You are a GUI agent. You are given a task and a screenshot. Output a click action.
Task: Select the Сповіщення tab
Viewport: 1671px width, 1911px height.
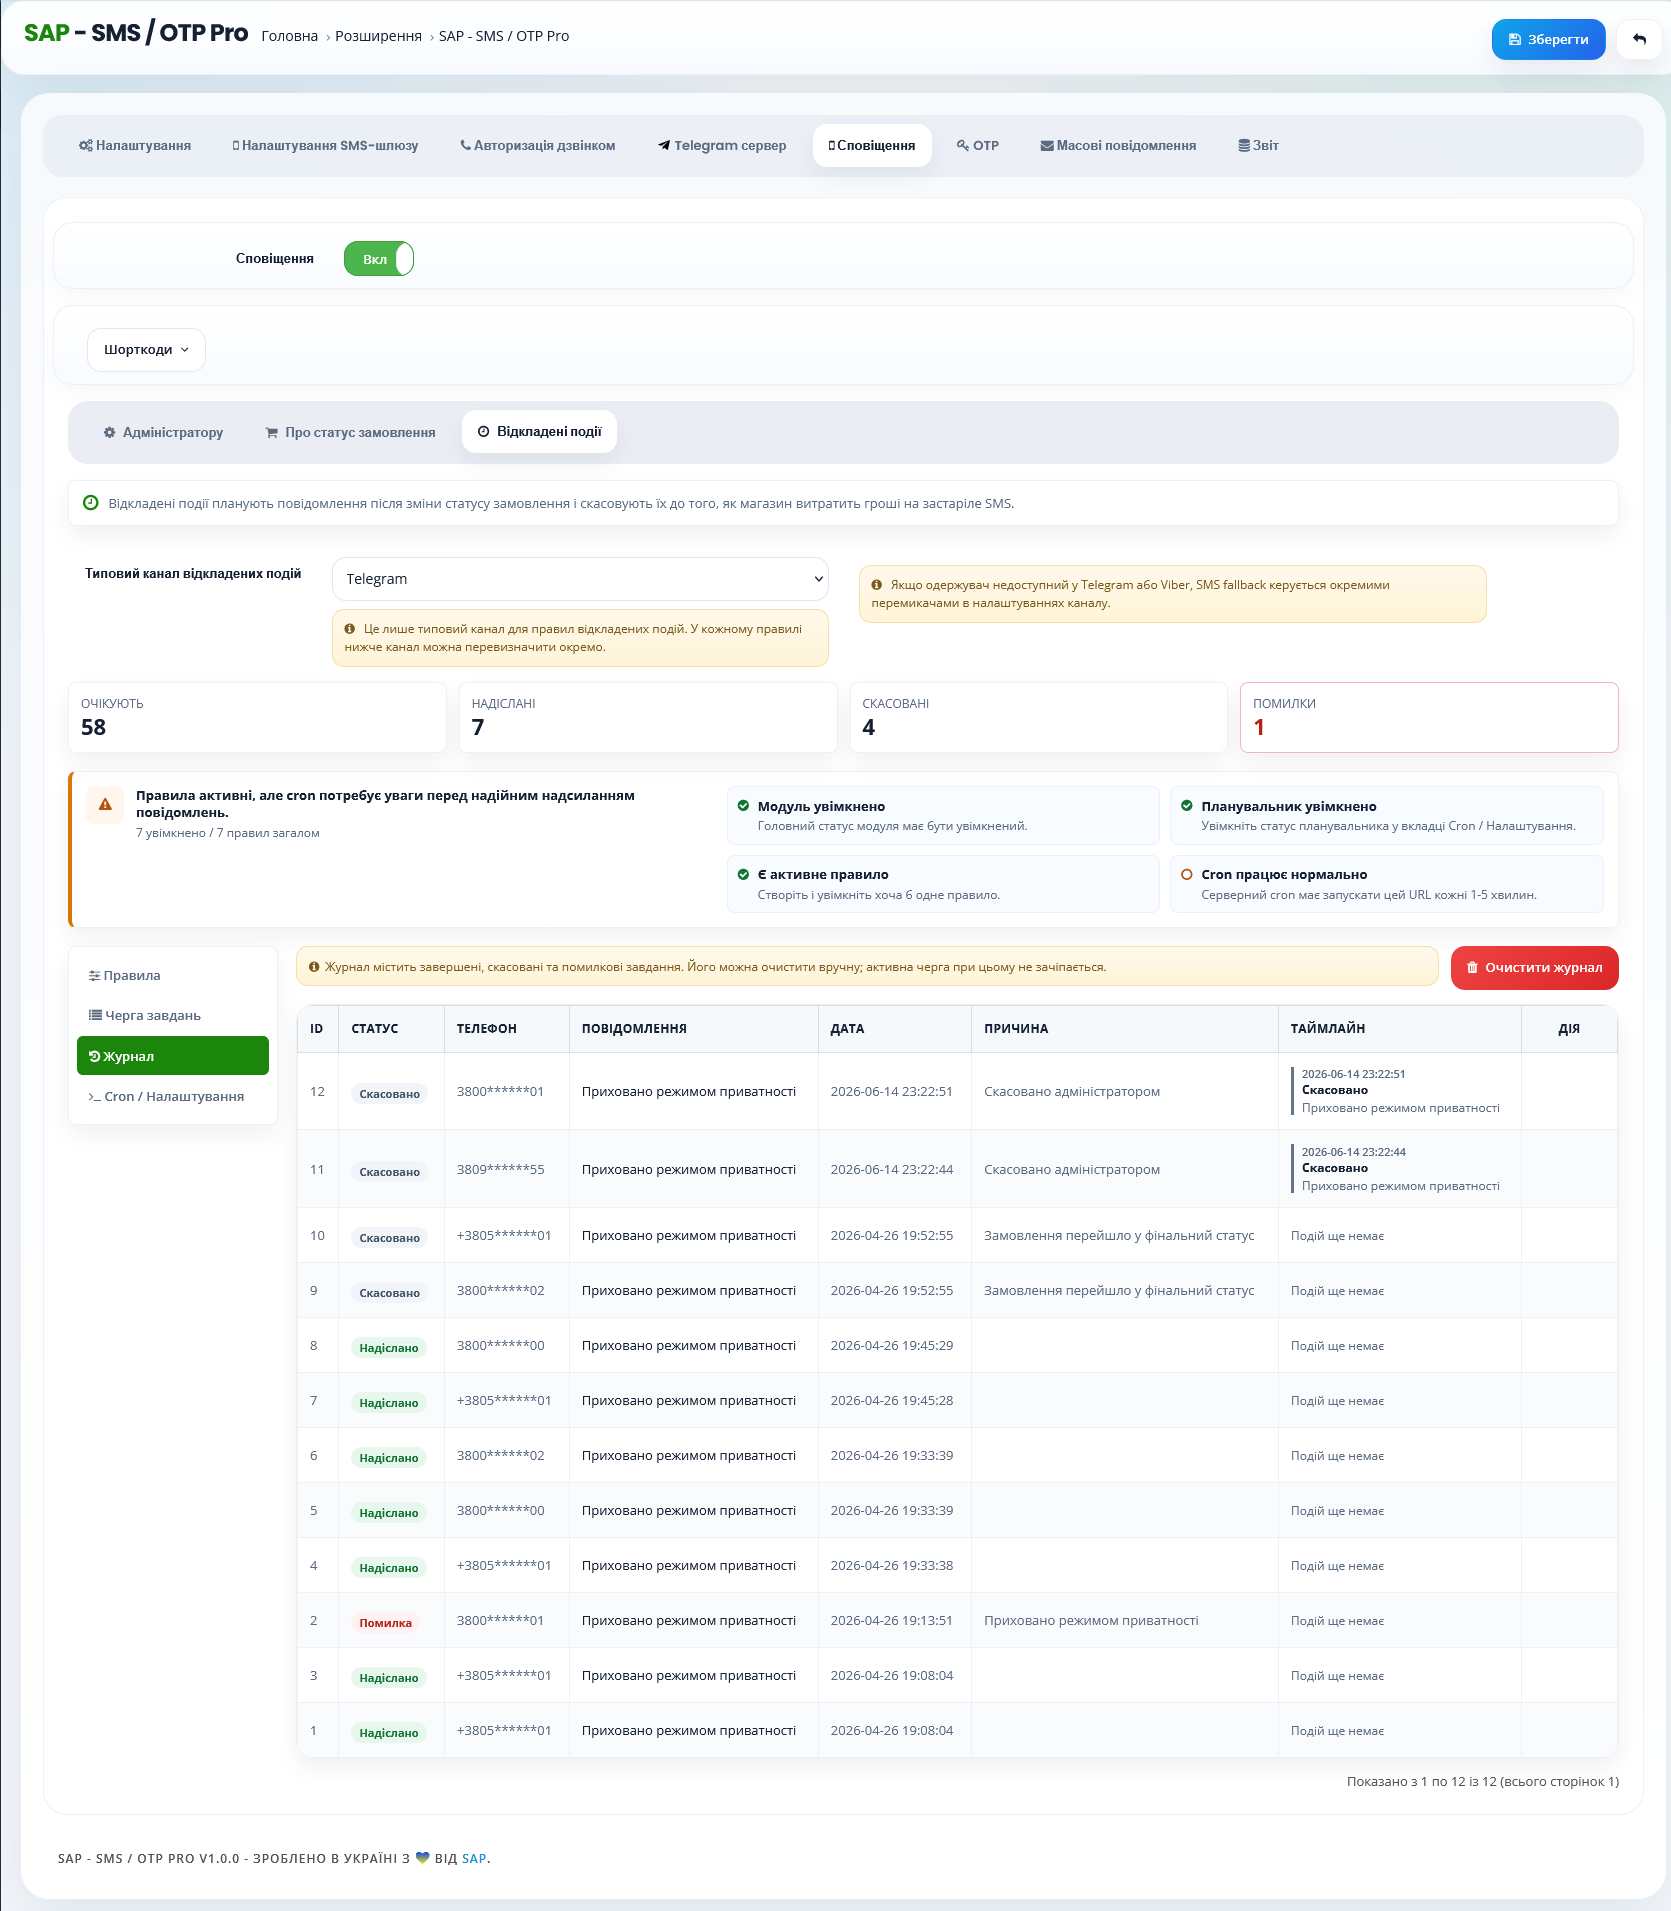872,145
